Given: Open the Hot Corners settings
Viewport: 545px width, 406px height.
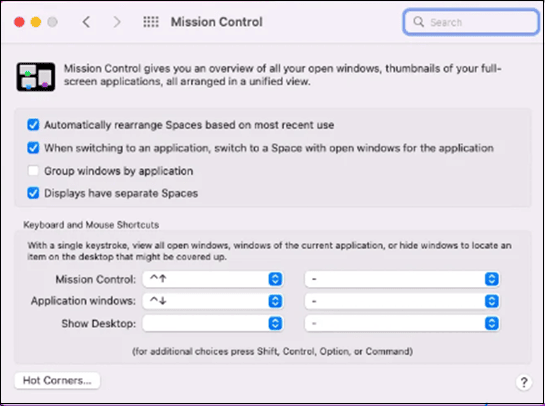Looking at the screenshot, I should click(57, 381).
